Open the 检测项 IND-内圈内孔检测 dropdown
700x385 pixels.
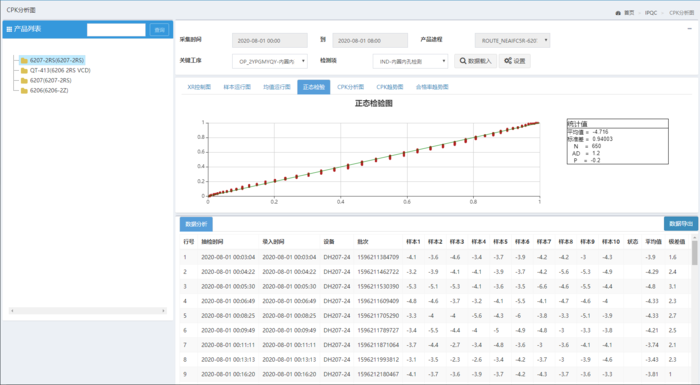coord(410,61)
